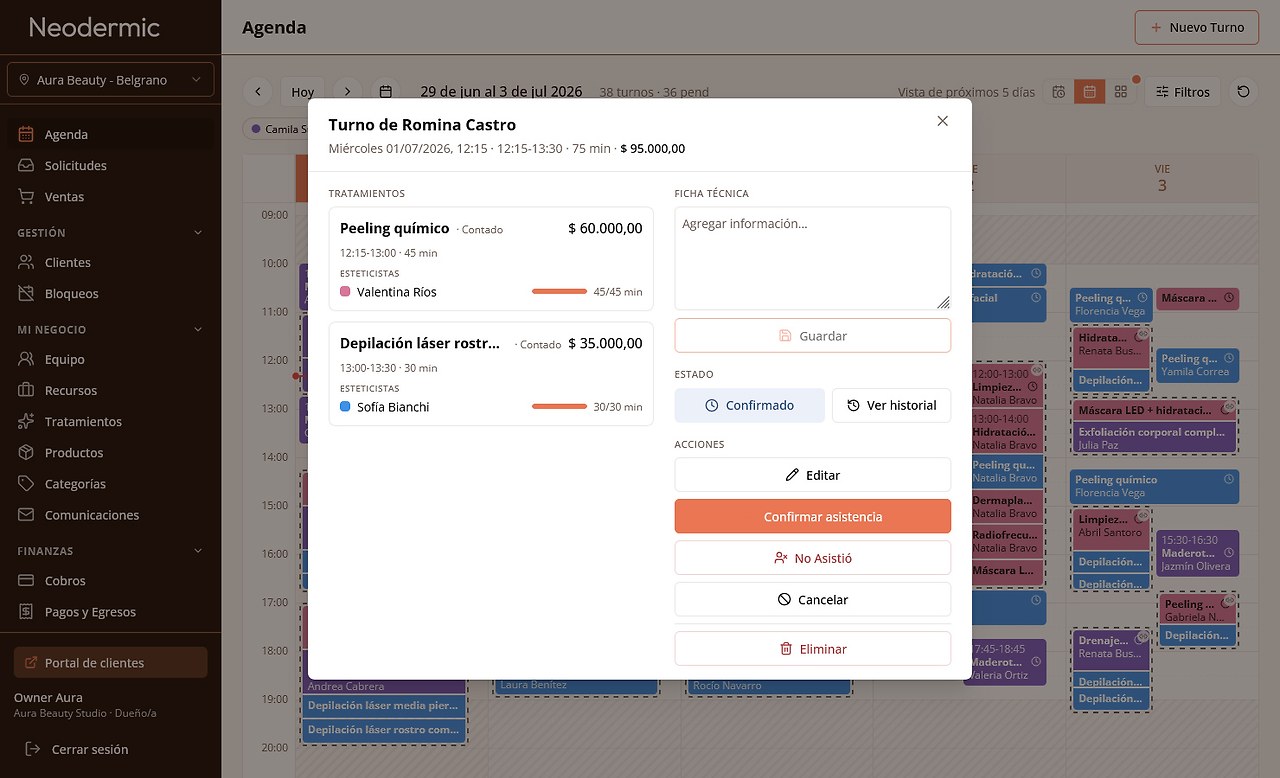
Task: Click the Tratamientos sparkle icon
Action: click(x=26, y=421)
